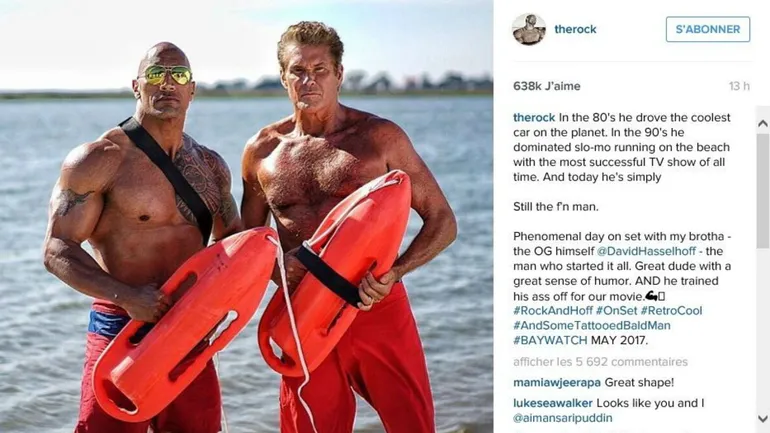Expand afficher les 5 692 commentaires

pos(600,362)
